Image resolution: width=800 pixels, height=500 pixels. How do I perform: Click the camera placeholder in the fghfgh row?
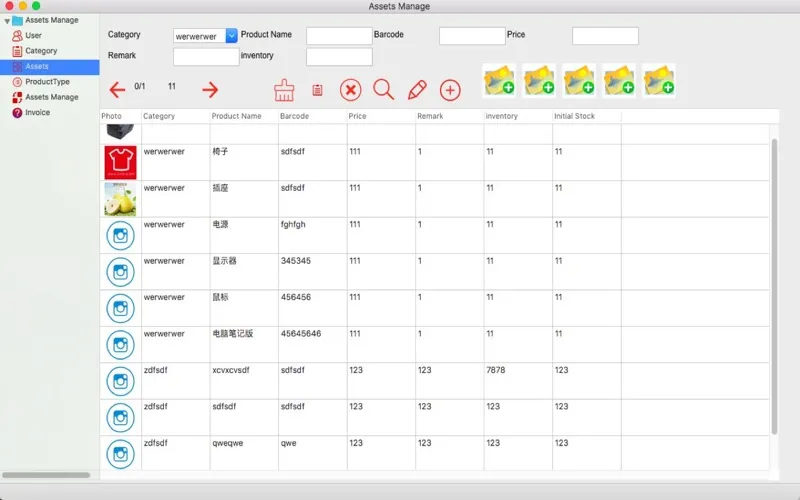tap(120, 236)
